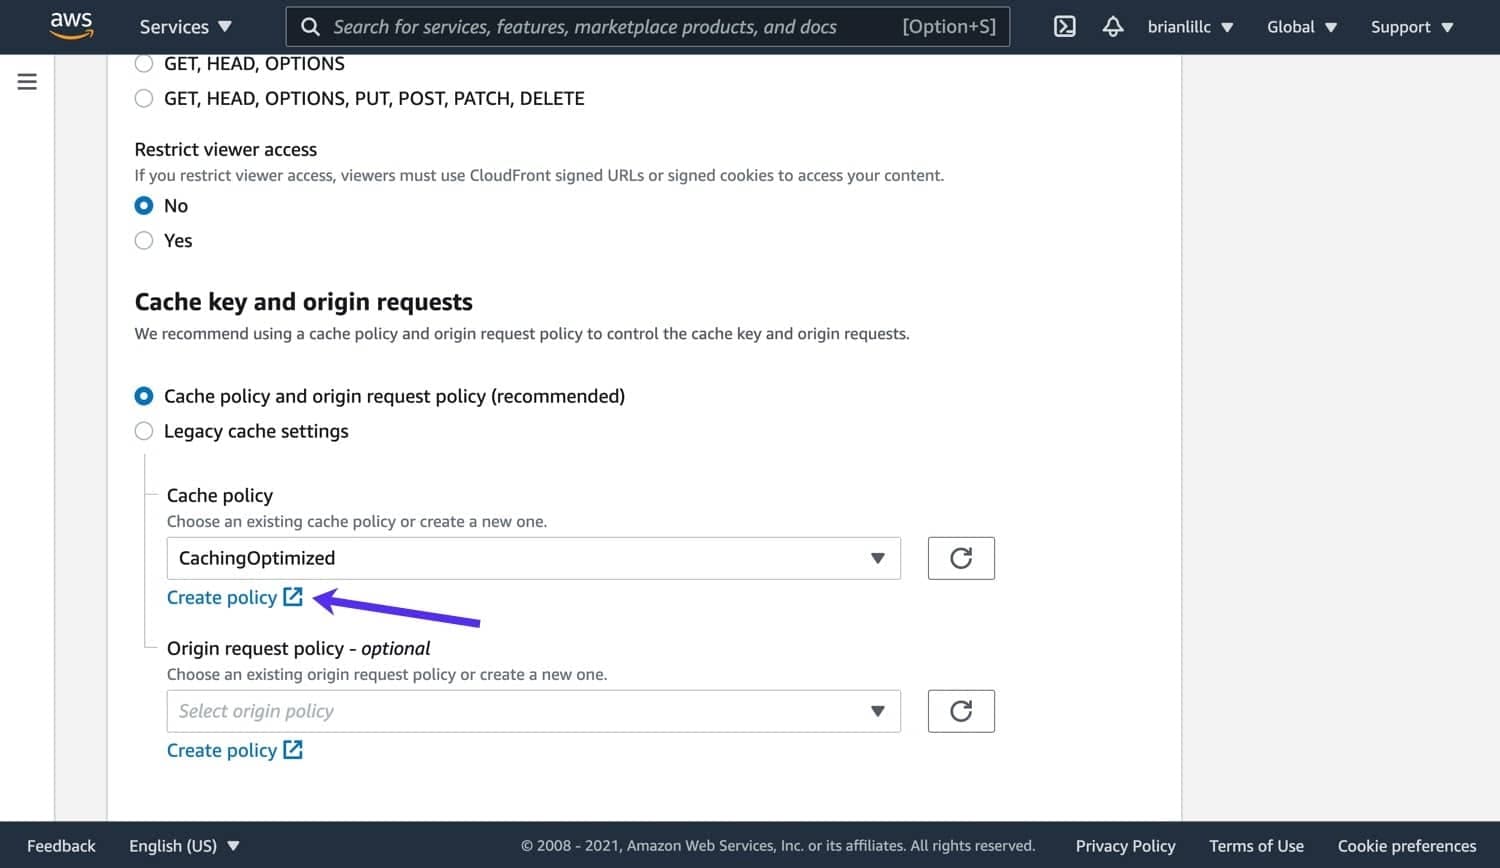1500x868 pixels.
Task: Select Yes under Restrict viewer access
Action: tap(144, 240)
